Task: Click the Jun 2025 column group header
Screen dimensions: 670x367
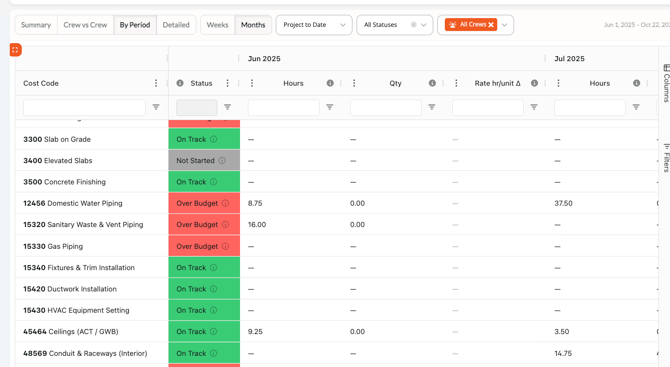Action: point(264,59)
